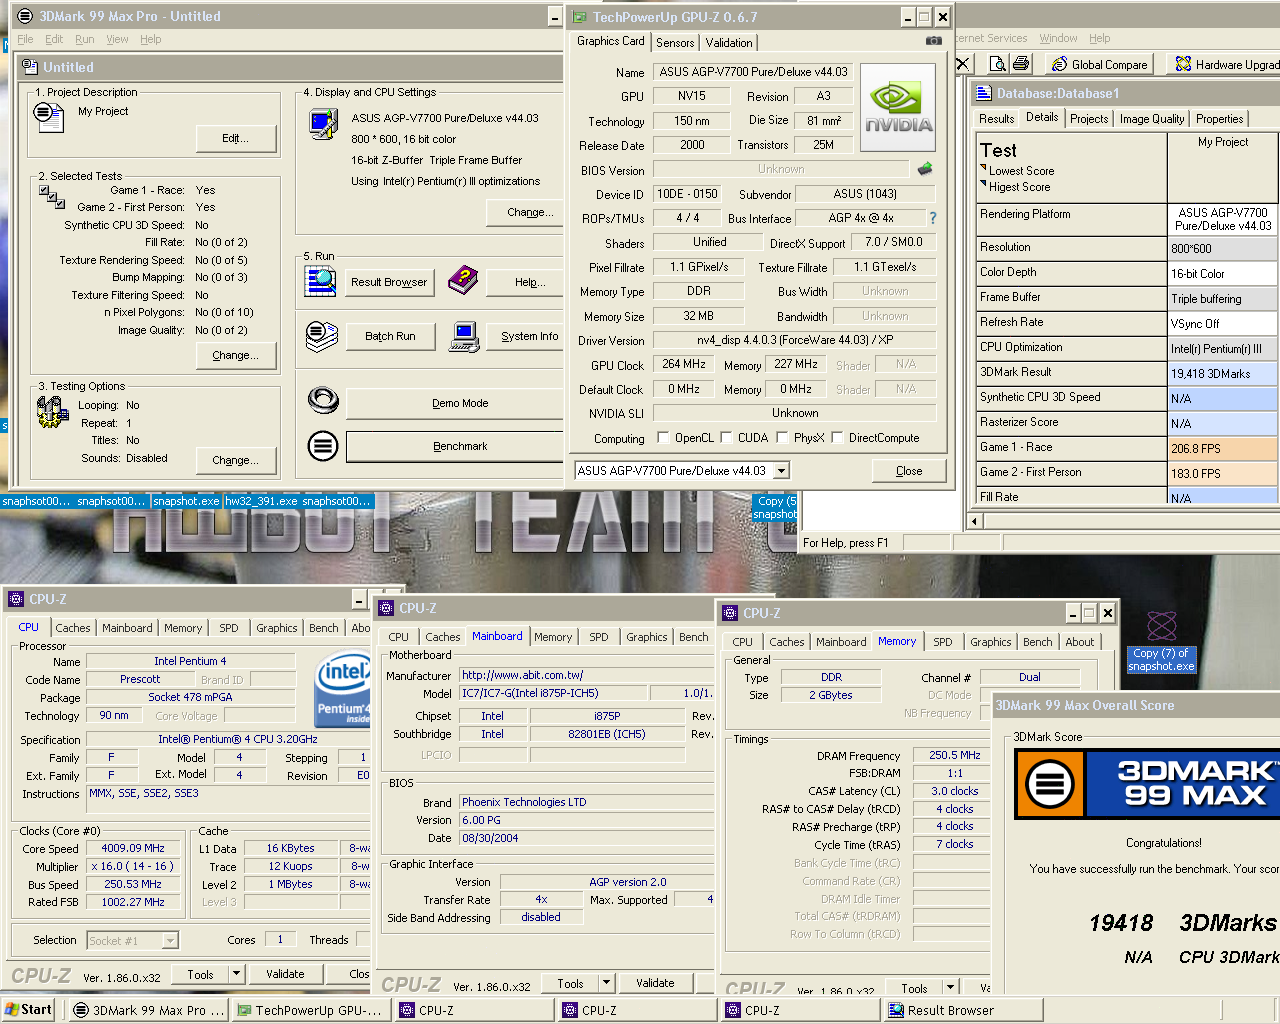Click Validate in leftmost CPU-Z window

[285, 974]
